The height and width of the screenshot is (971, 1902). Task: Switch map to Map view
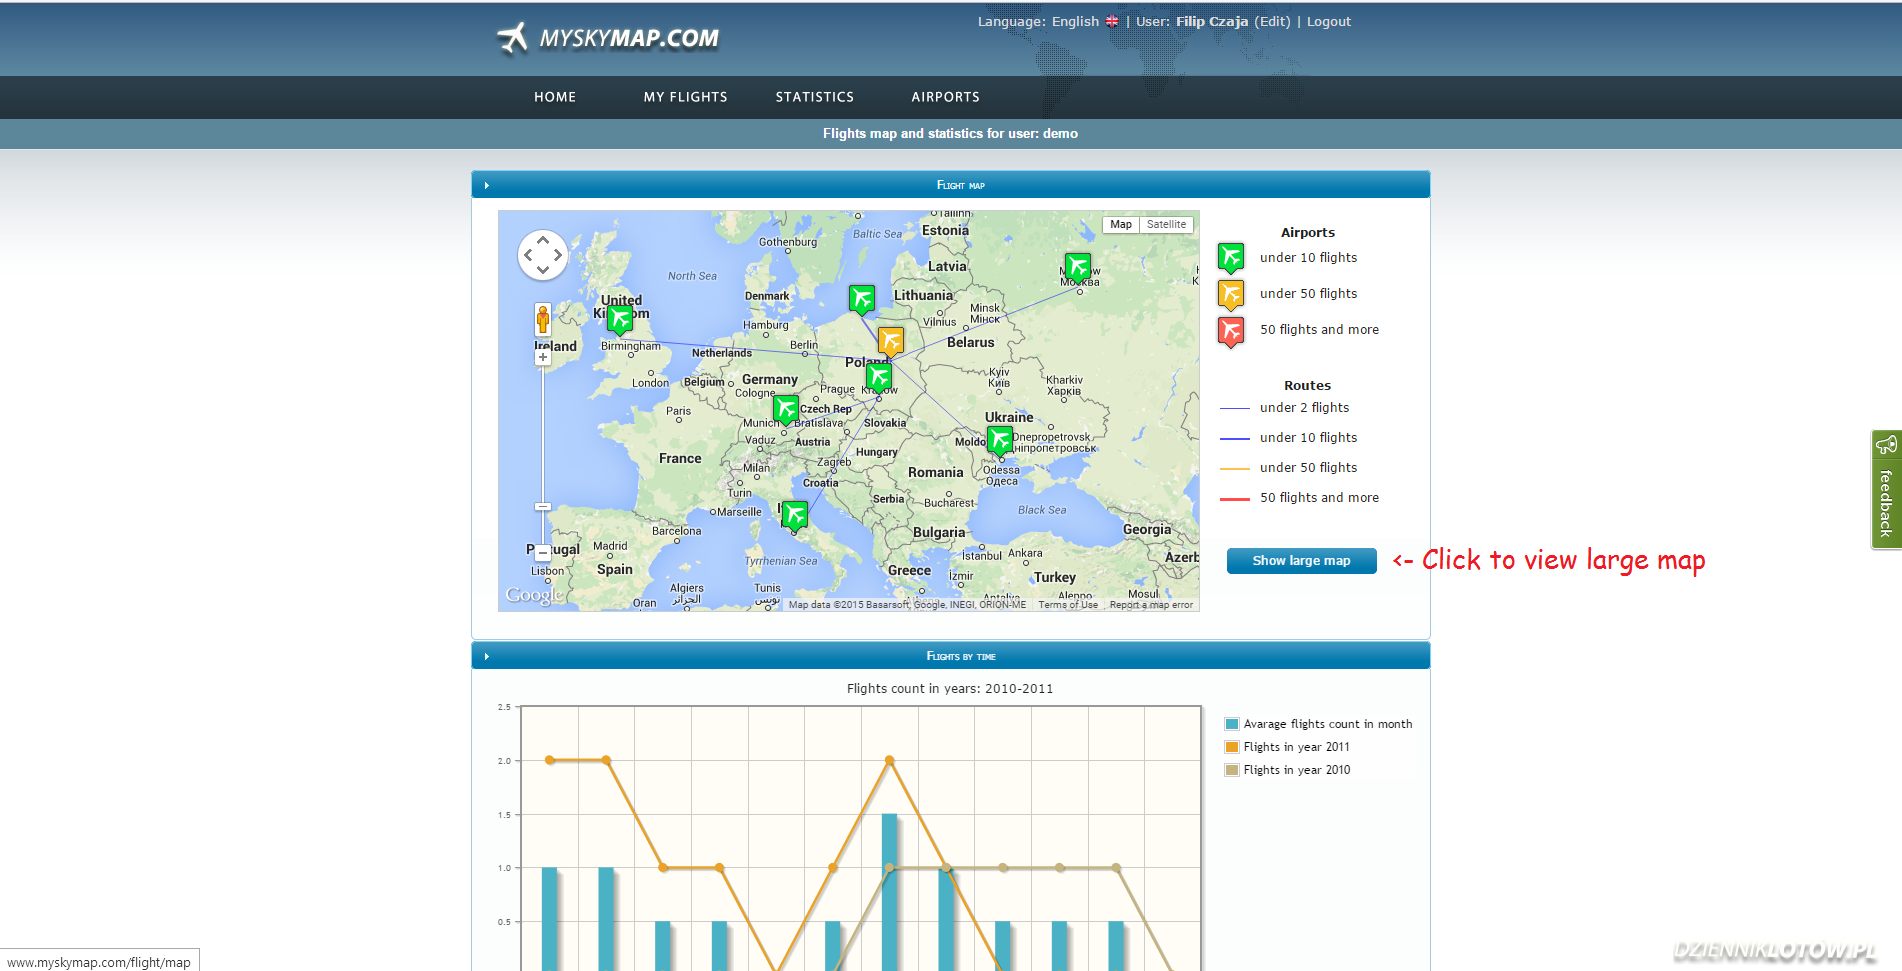pyautogui.click(x=1121, y=225)
